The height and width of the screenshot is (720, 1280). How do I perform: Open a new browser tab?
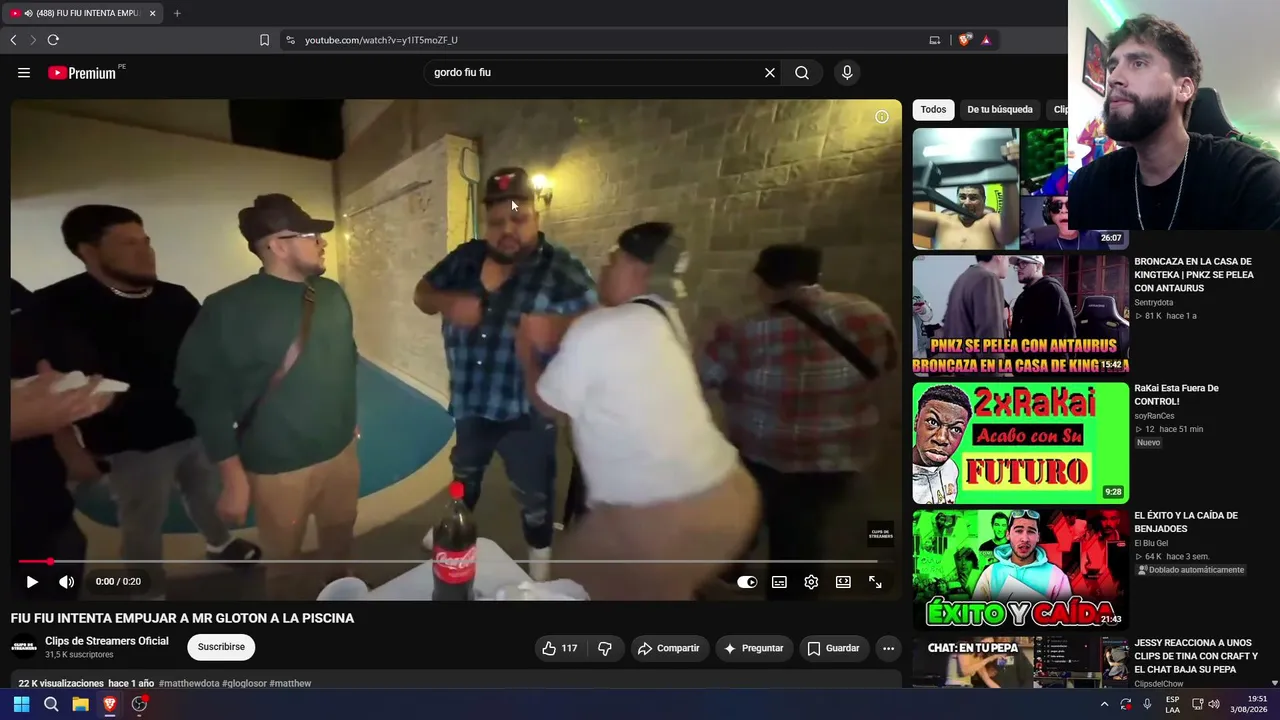click(x=177, y=13)
